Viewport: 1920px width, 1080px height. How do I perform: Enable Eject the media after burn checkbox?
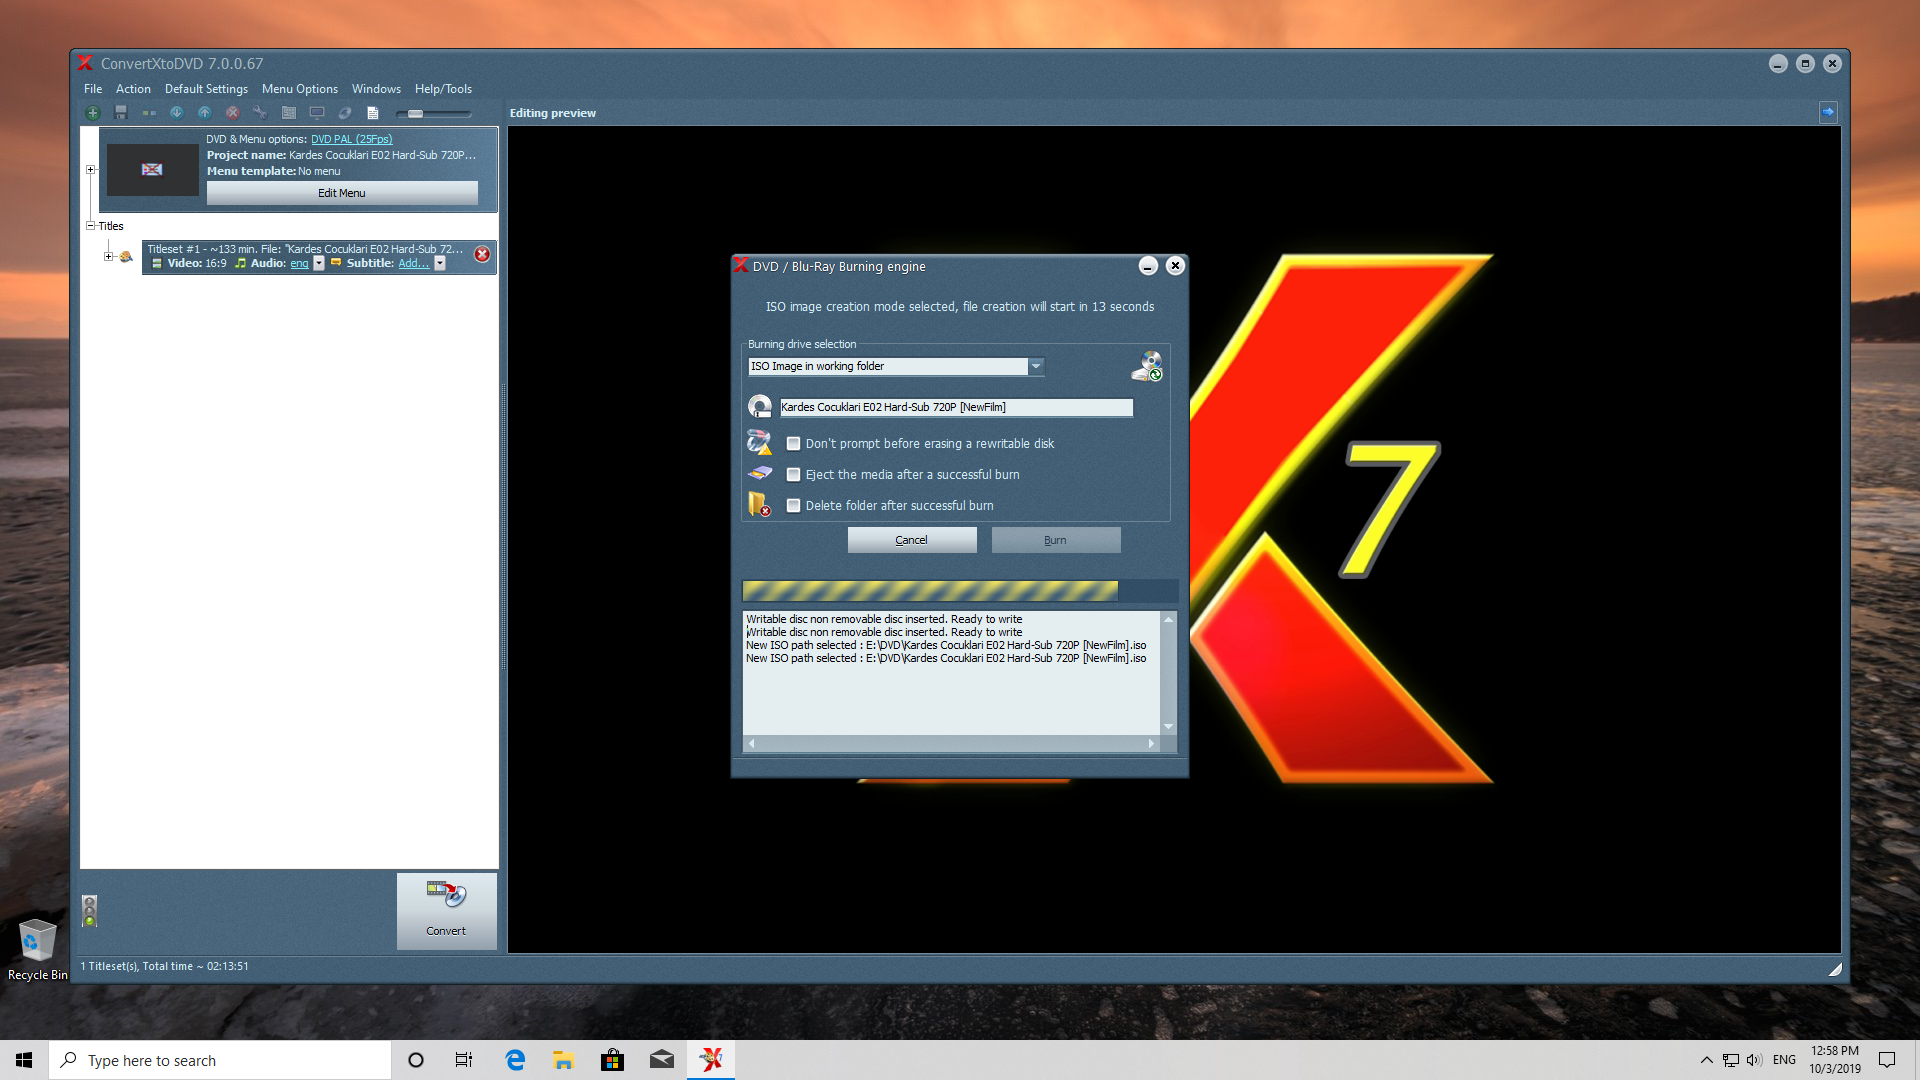[x=793, y=475]
